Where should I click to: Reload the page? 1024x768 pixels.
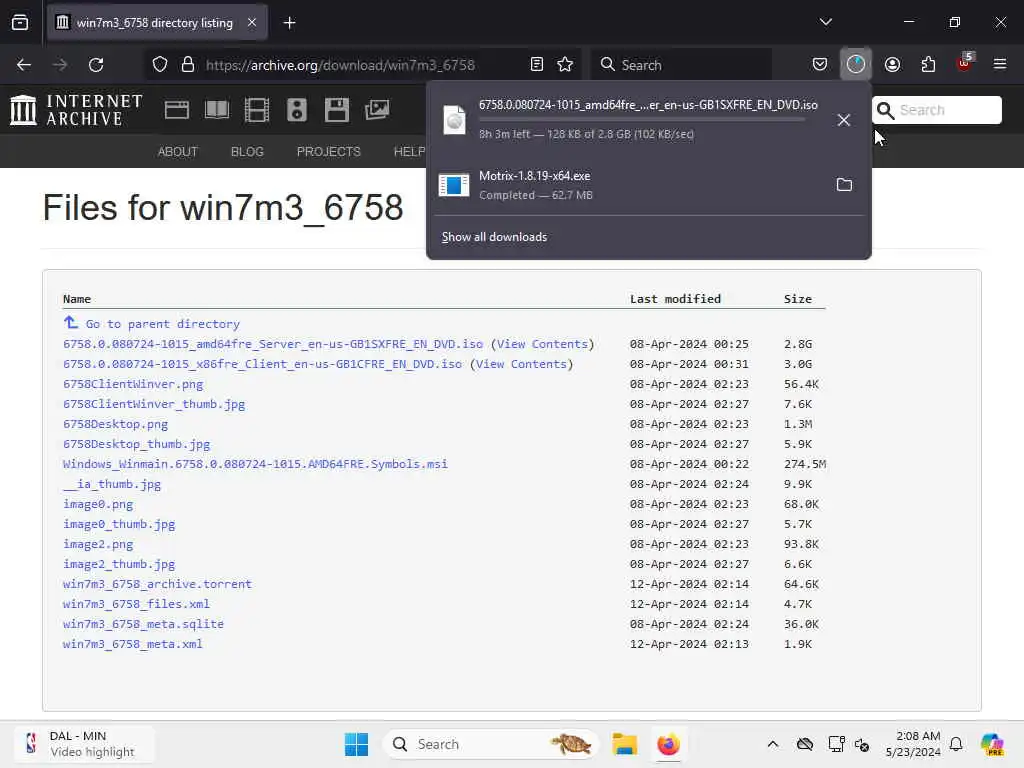(x=96, y=65)
